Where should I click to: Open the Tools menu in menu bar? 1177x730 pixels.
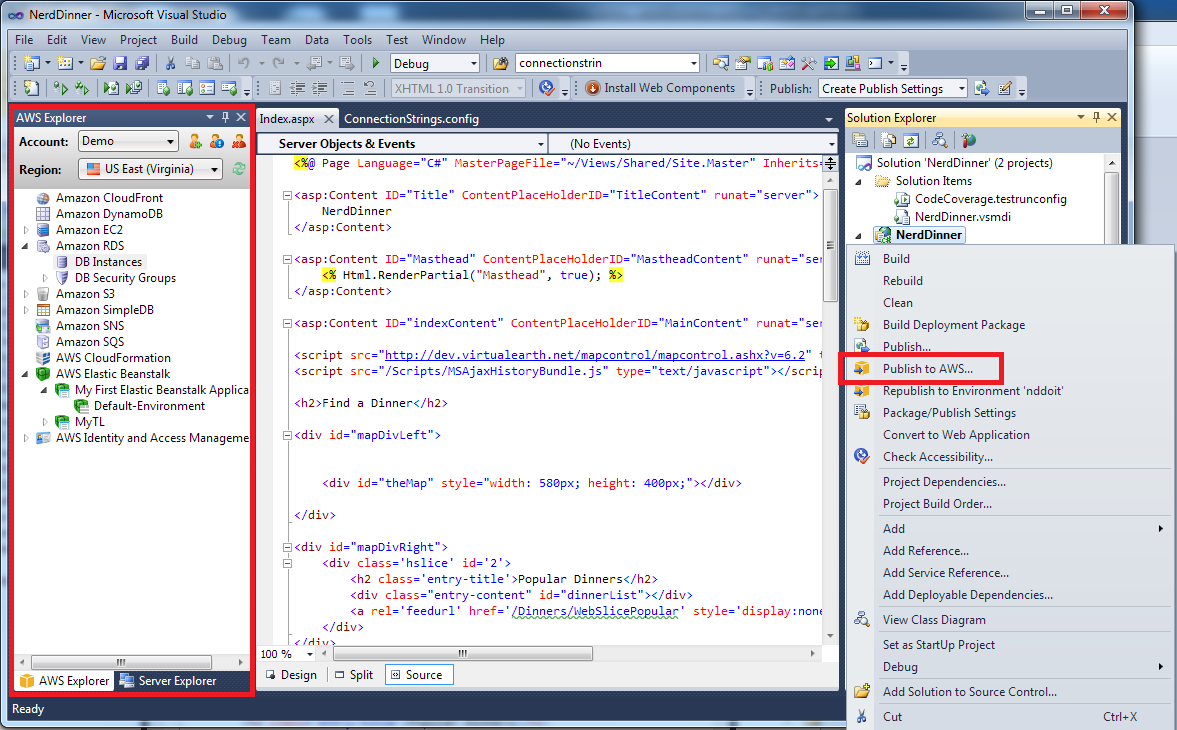(357, 40)
